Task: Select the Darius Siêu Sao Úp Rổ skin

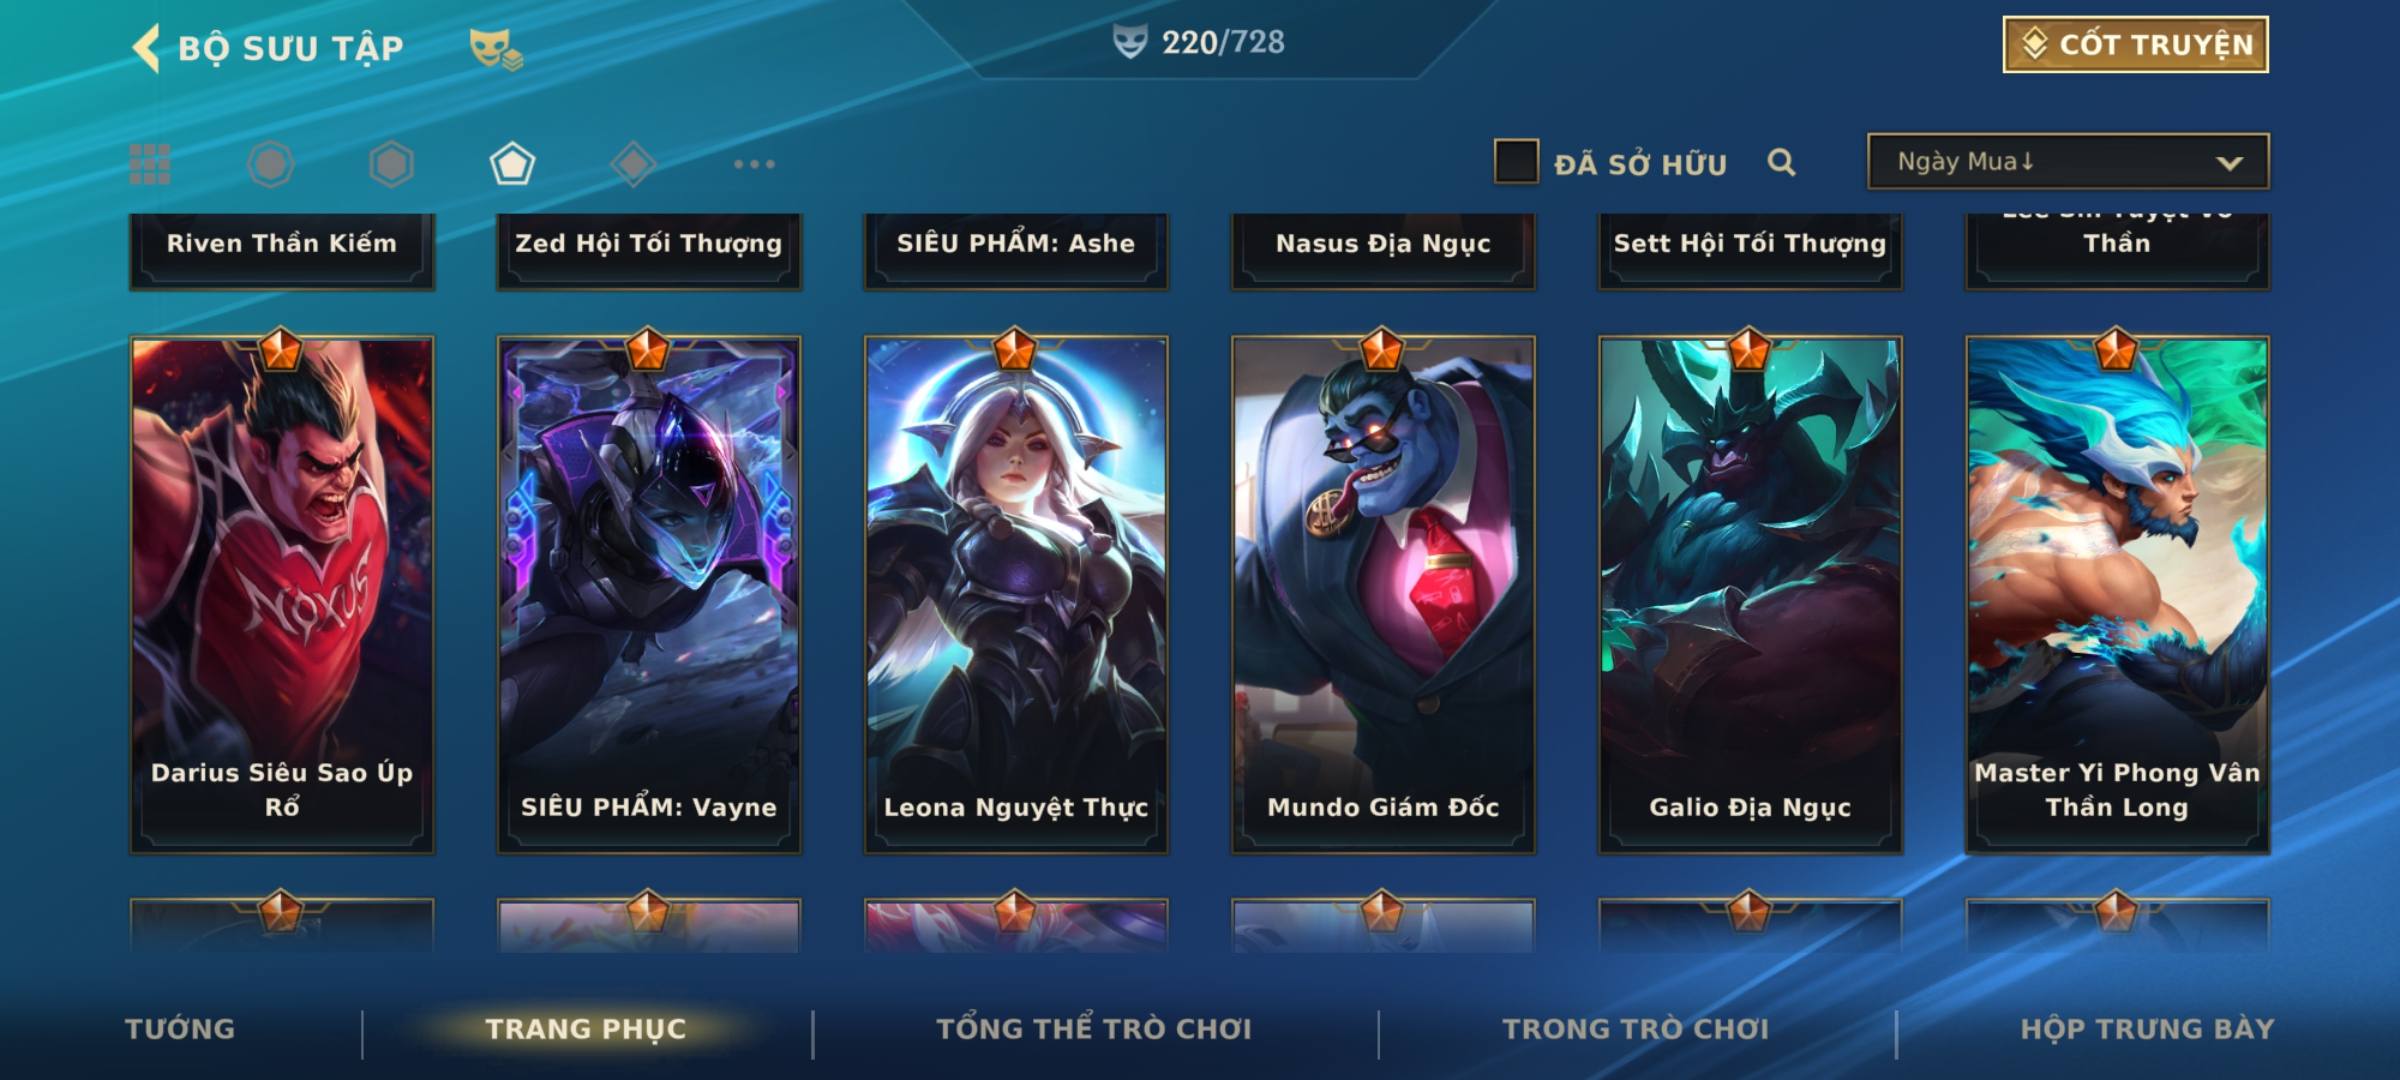Action: coord(282,594)
